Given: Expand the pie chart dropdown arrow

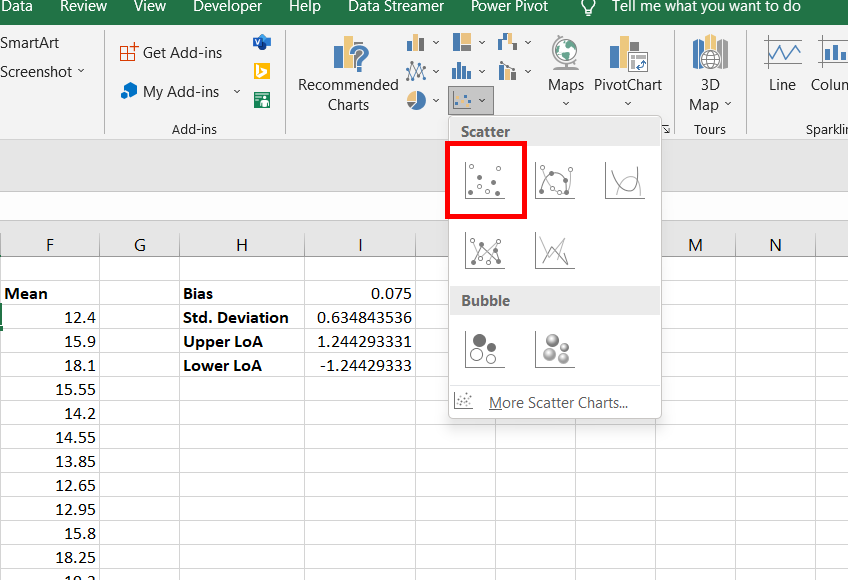Looking at the screenshot, I should (436, 100).
